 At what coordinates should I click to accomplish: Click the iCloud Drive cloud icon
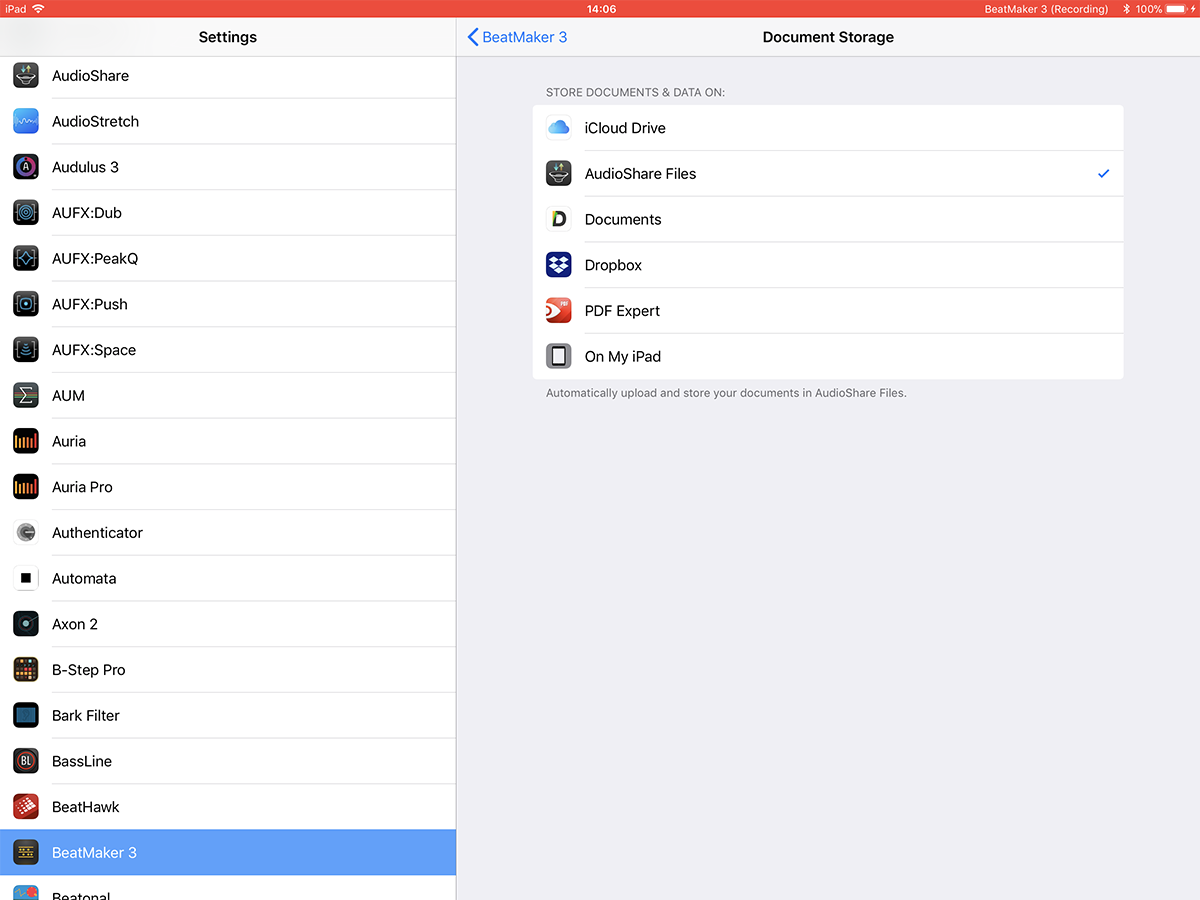point(559,128)
